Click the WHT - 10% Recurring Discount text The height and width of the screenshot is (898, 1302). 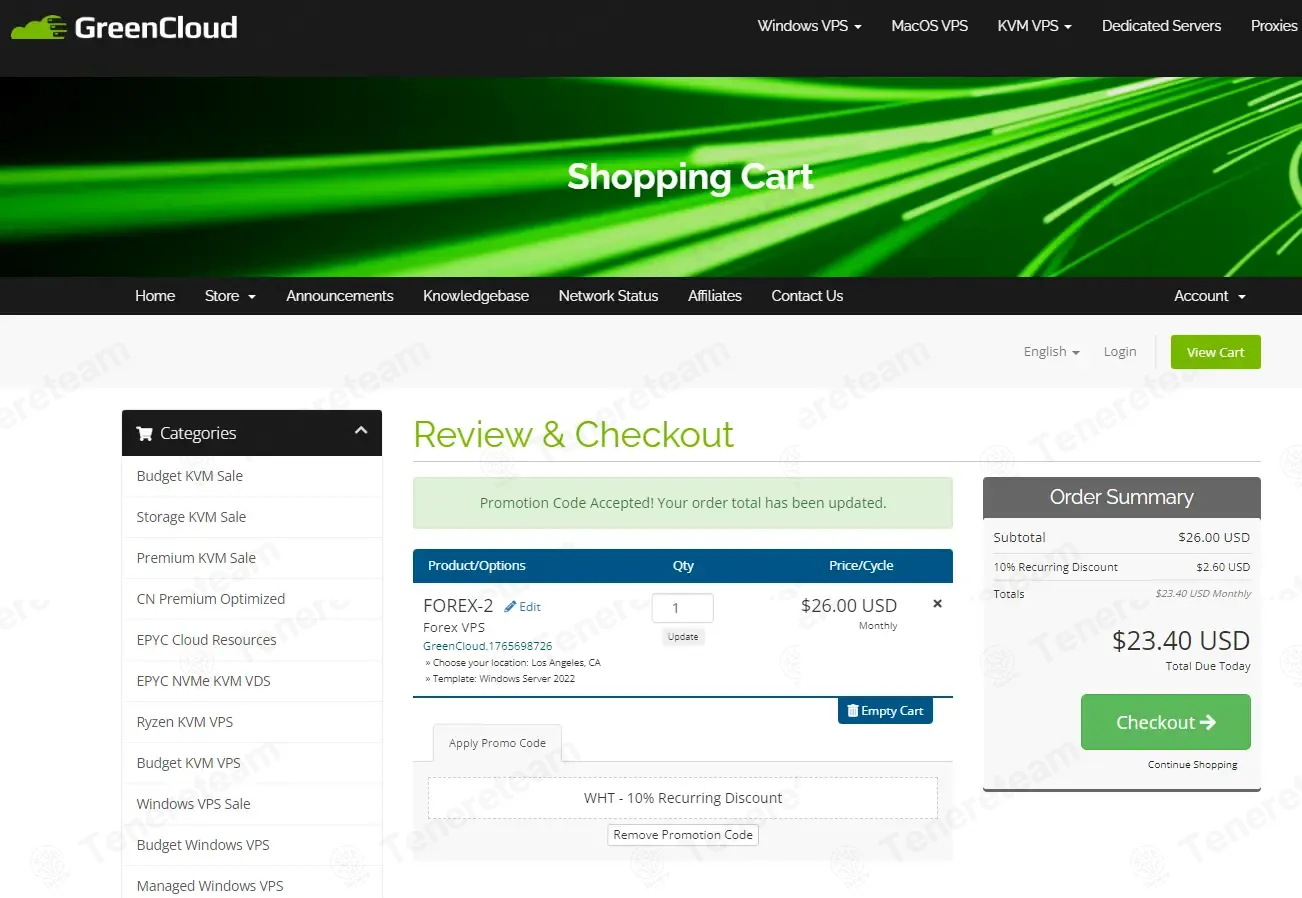pyautogui.click(x=683, y=798)
